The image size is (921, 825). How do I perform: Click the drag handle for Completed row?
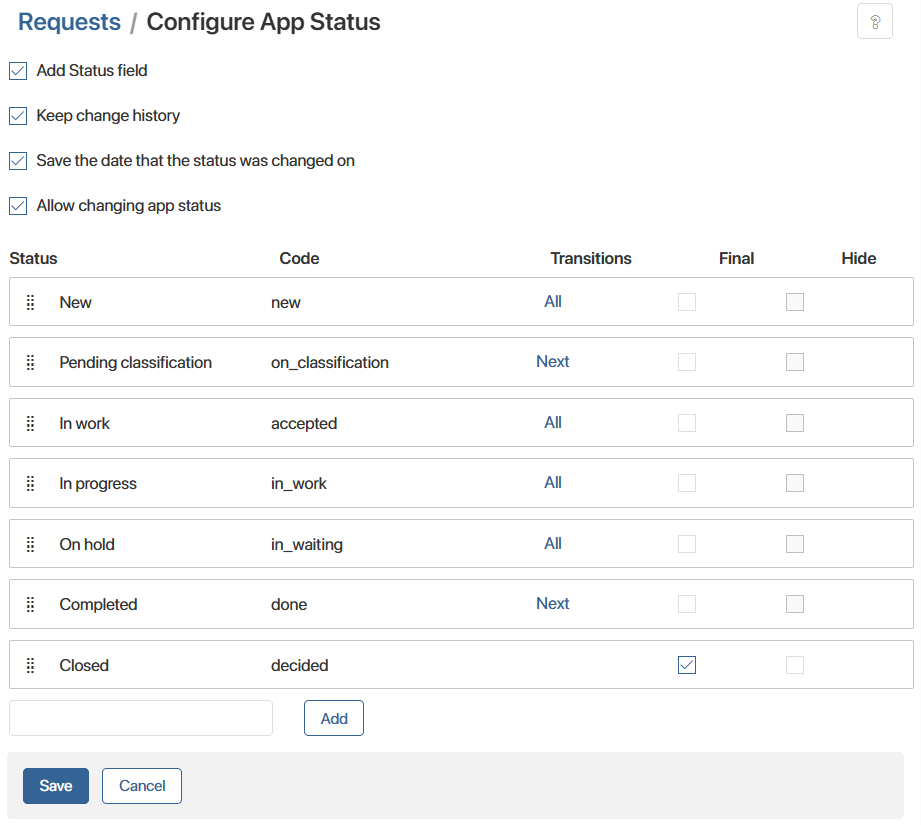click(30, 604)
